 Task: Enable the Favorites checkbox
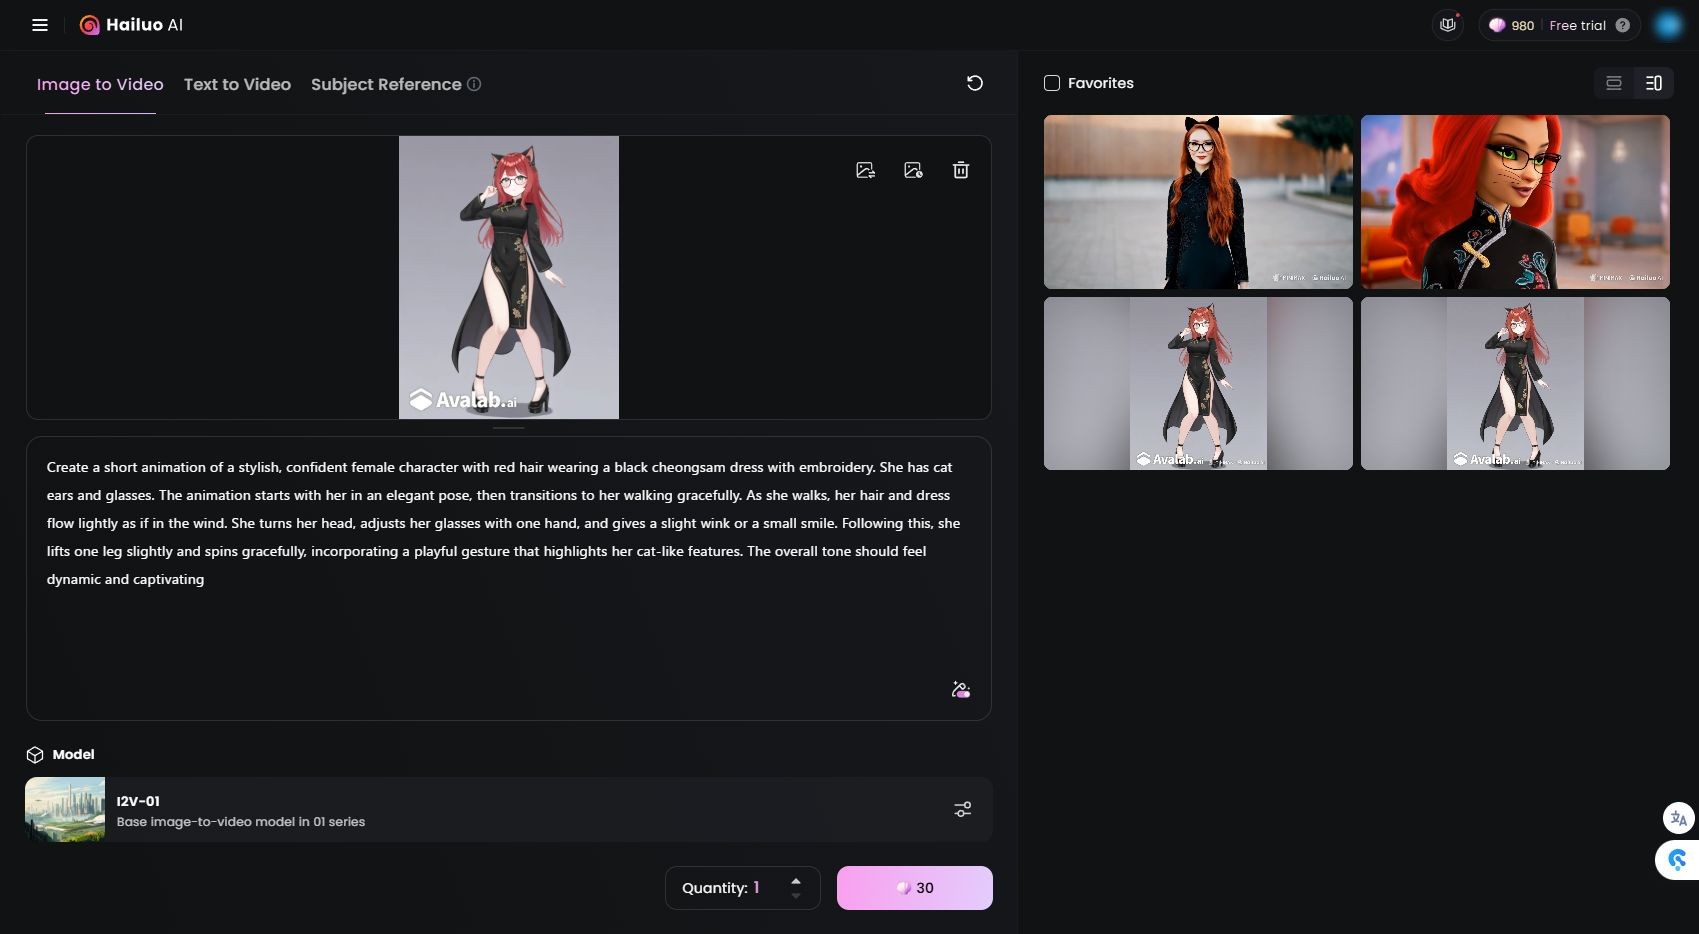click(x=1052, y=83)
